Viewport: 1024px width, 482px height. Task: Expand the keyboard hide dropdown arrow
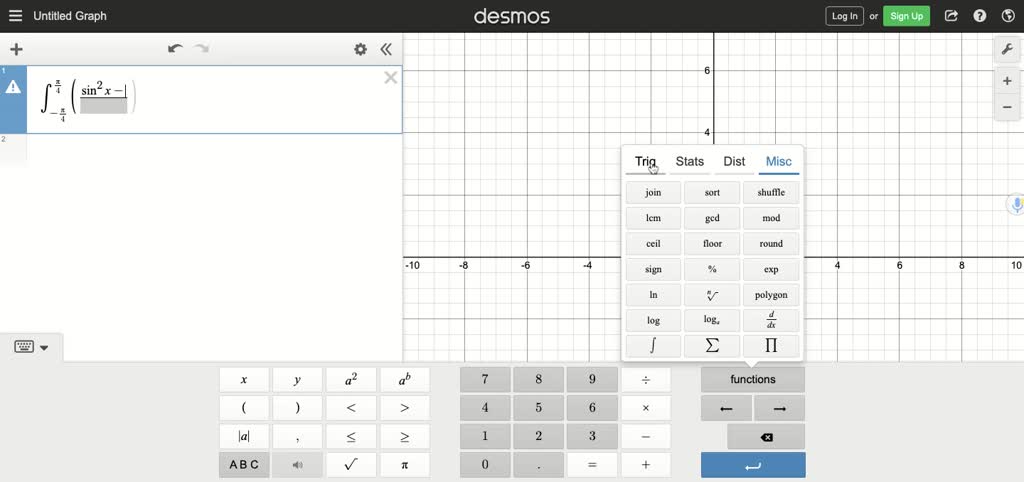point(44,347)
